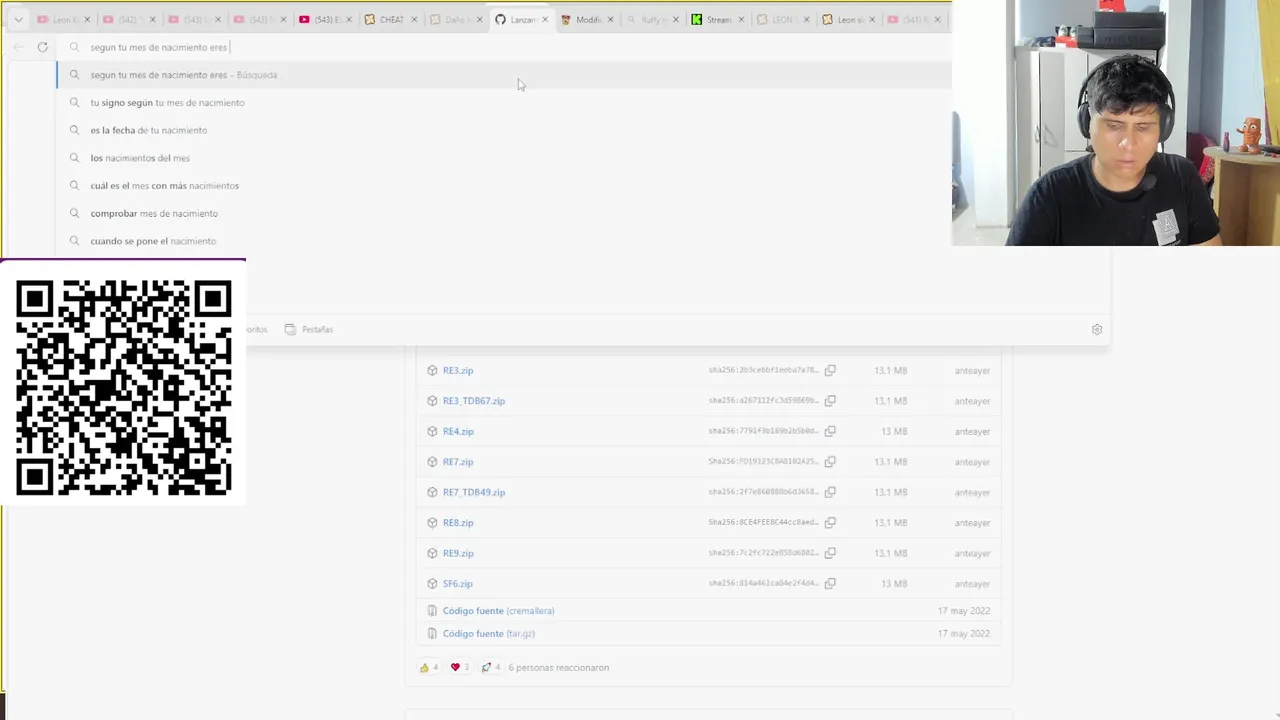Copy the SHA256 hash for RE3.zip
This screenshot has width=1280, height=720.
[830, 370]
